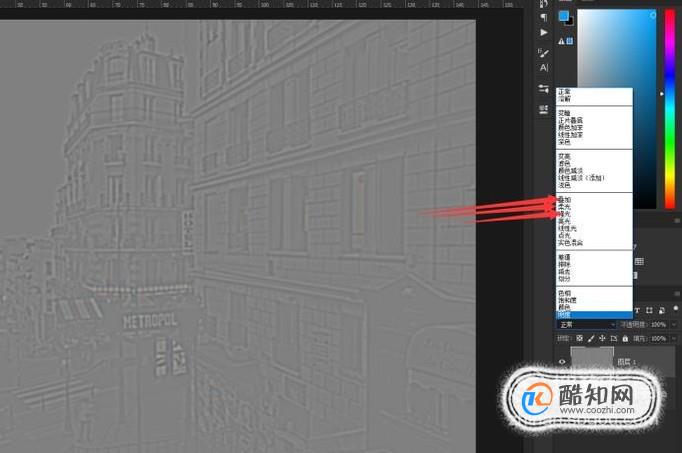Toggle lock image pixels brush icon
The height and width of the screenshot is (453, 682).
[x=591, y=338]
